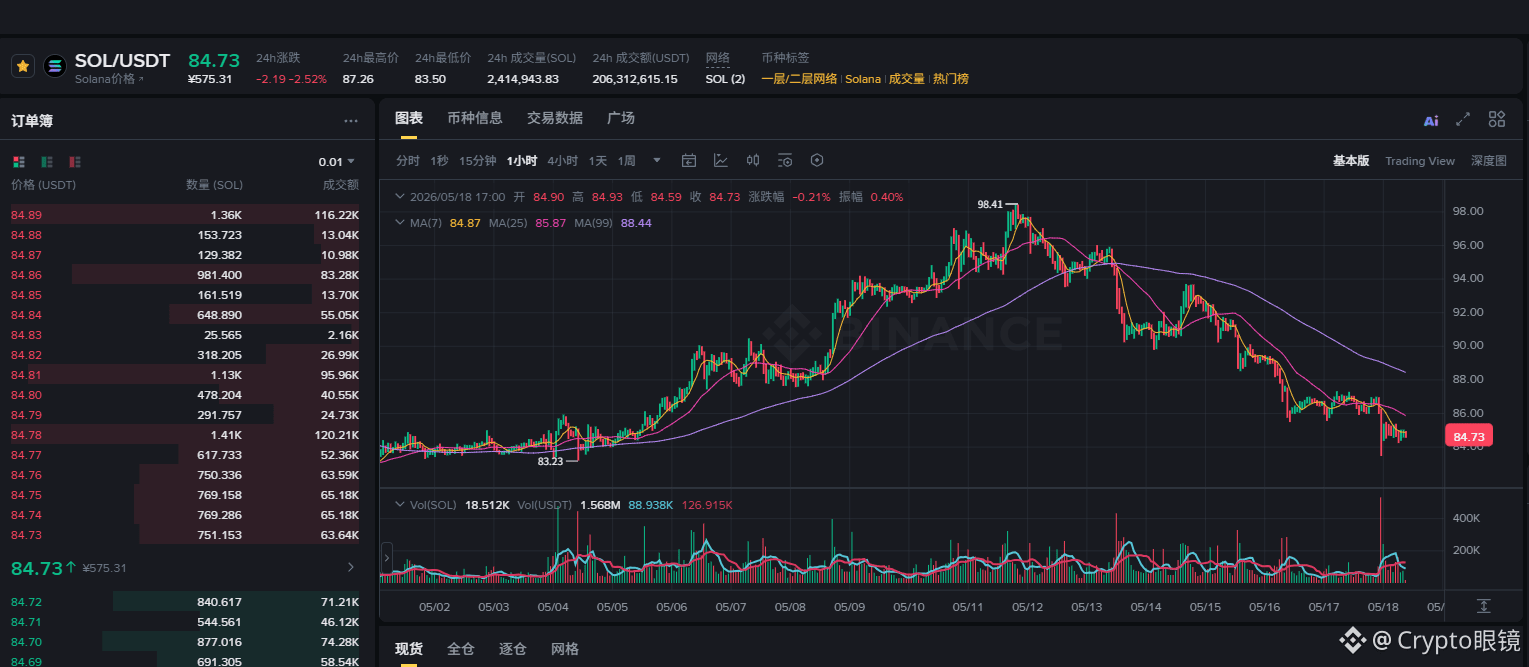Select the 1天 interval

(x=598, y=161)
